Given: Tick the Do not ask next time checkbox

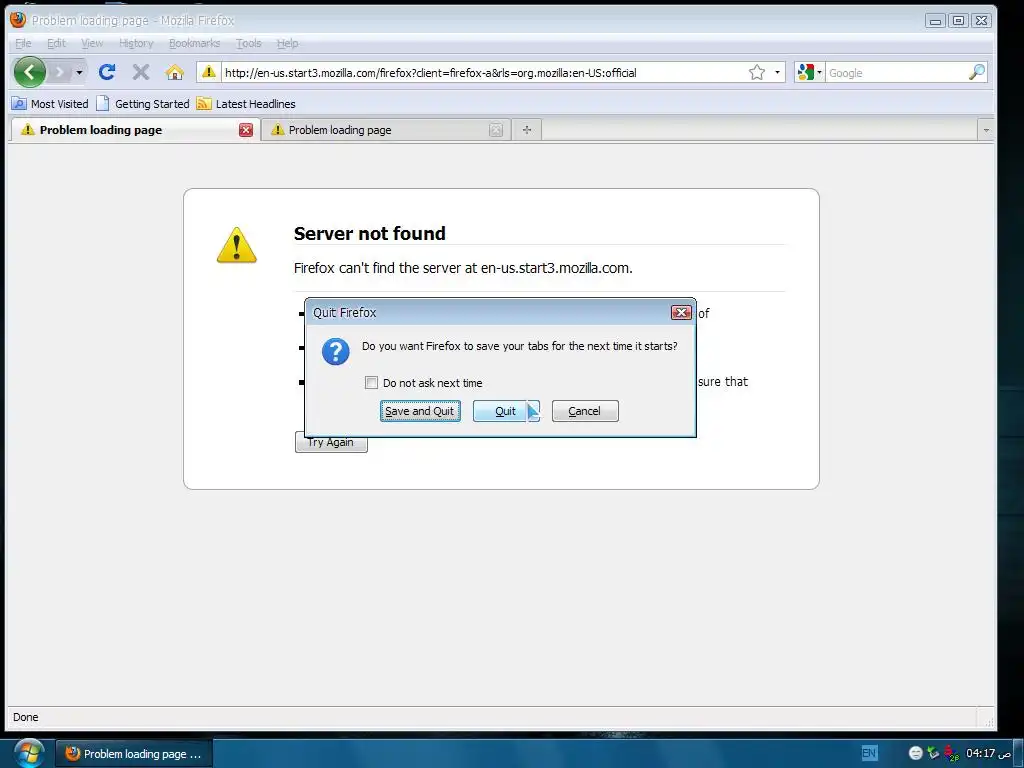Looking at the screenshot, I should (x=372, y=383).
